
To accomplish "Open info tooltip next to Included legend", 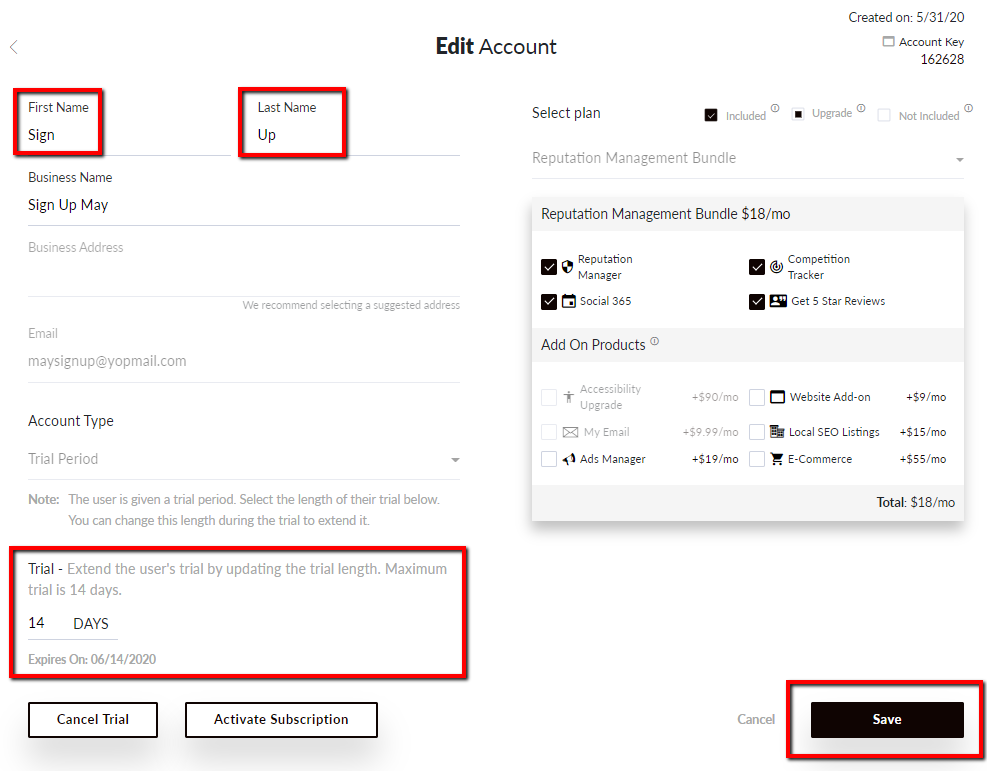I will coord(775,108).
